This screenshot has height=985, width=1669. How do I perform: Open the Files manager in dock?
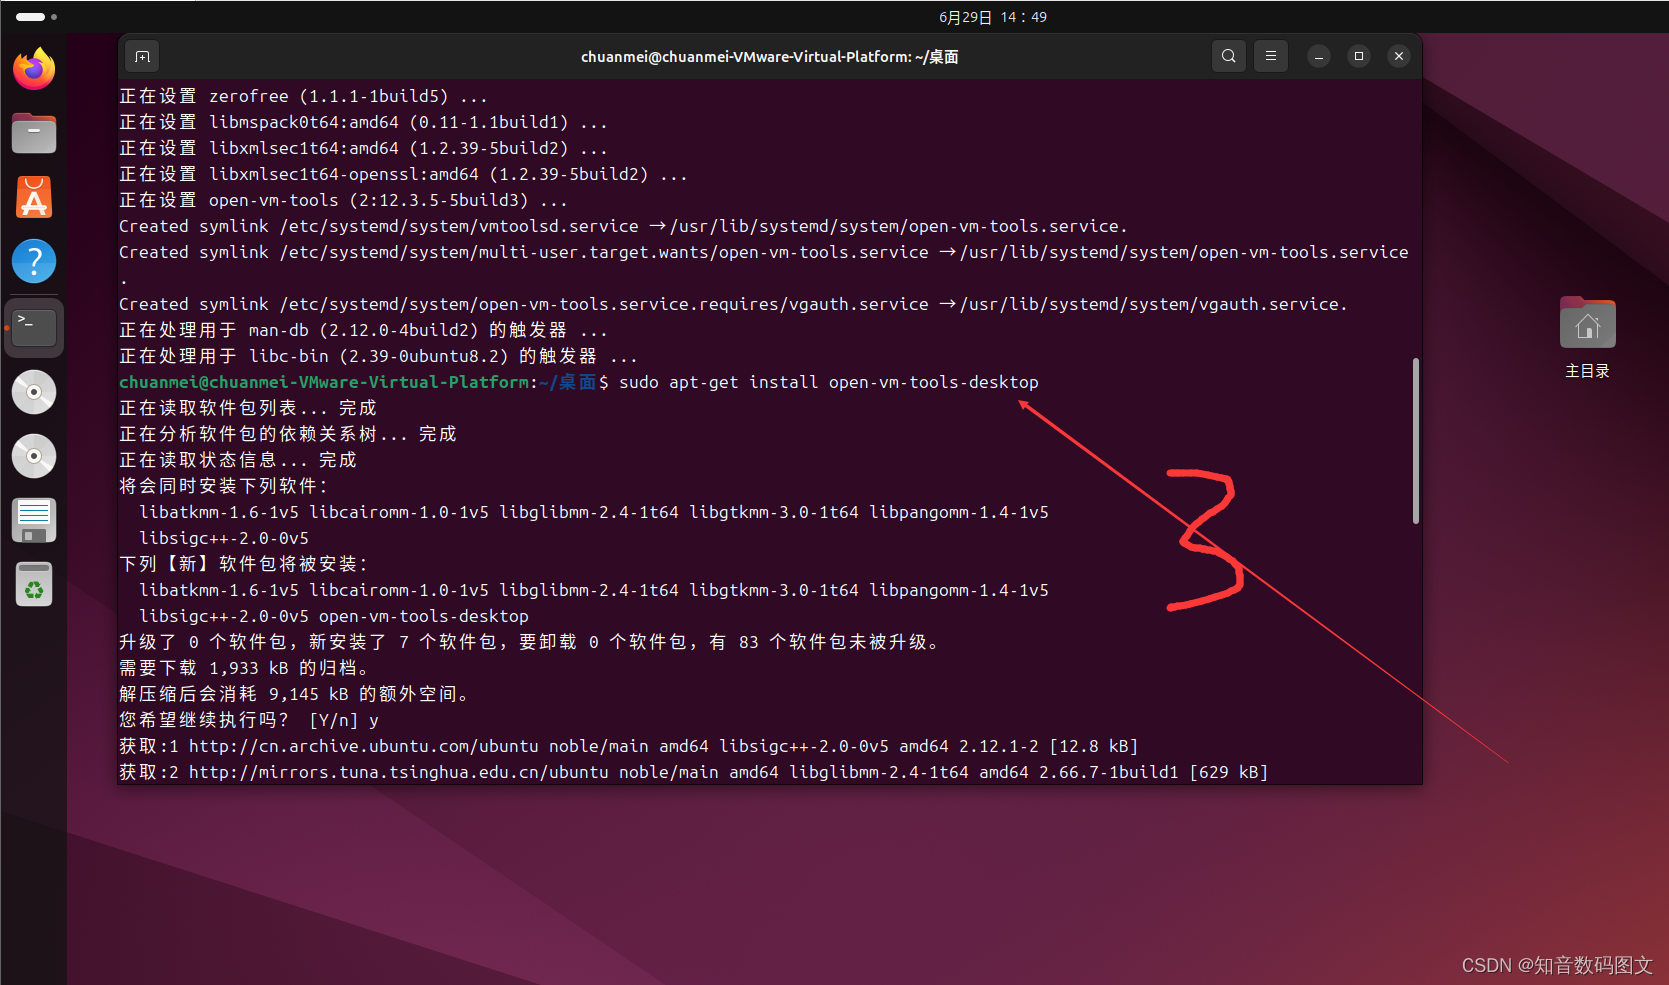click(x=34, y=133)
